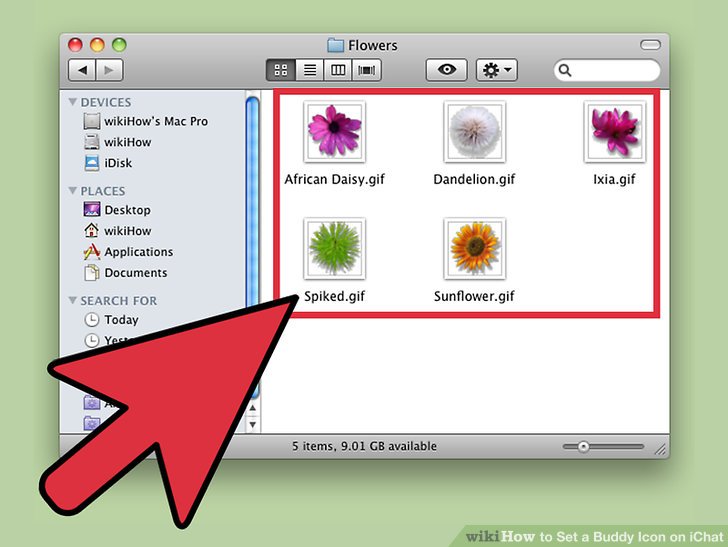Click the sidebar scroll up arrow
This screenshot has width=728, height=547.
(253, 408)
